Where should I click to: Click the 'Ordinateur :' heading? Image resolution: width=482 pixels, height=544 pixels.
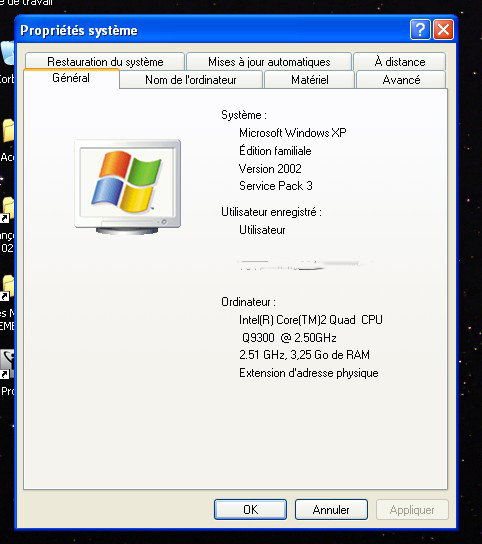(248, 302)
